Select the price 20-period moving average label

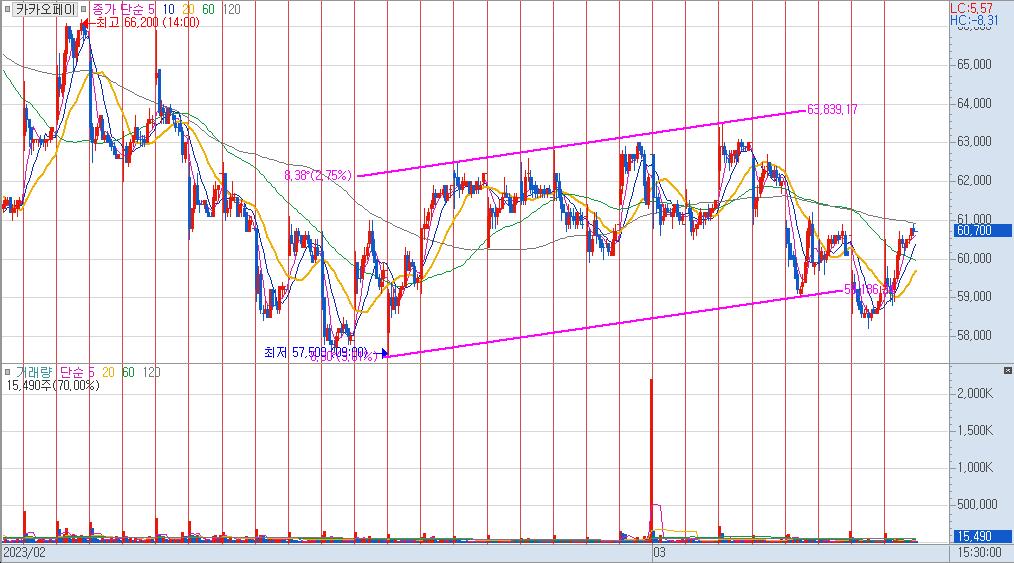tap(188, 9)
